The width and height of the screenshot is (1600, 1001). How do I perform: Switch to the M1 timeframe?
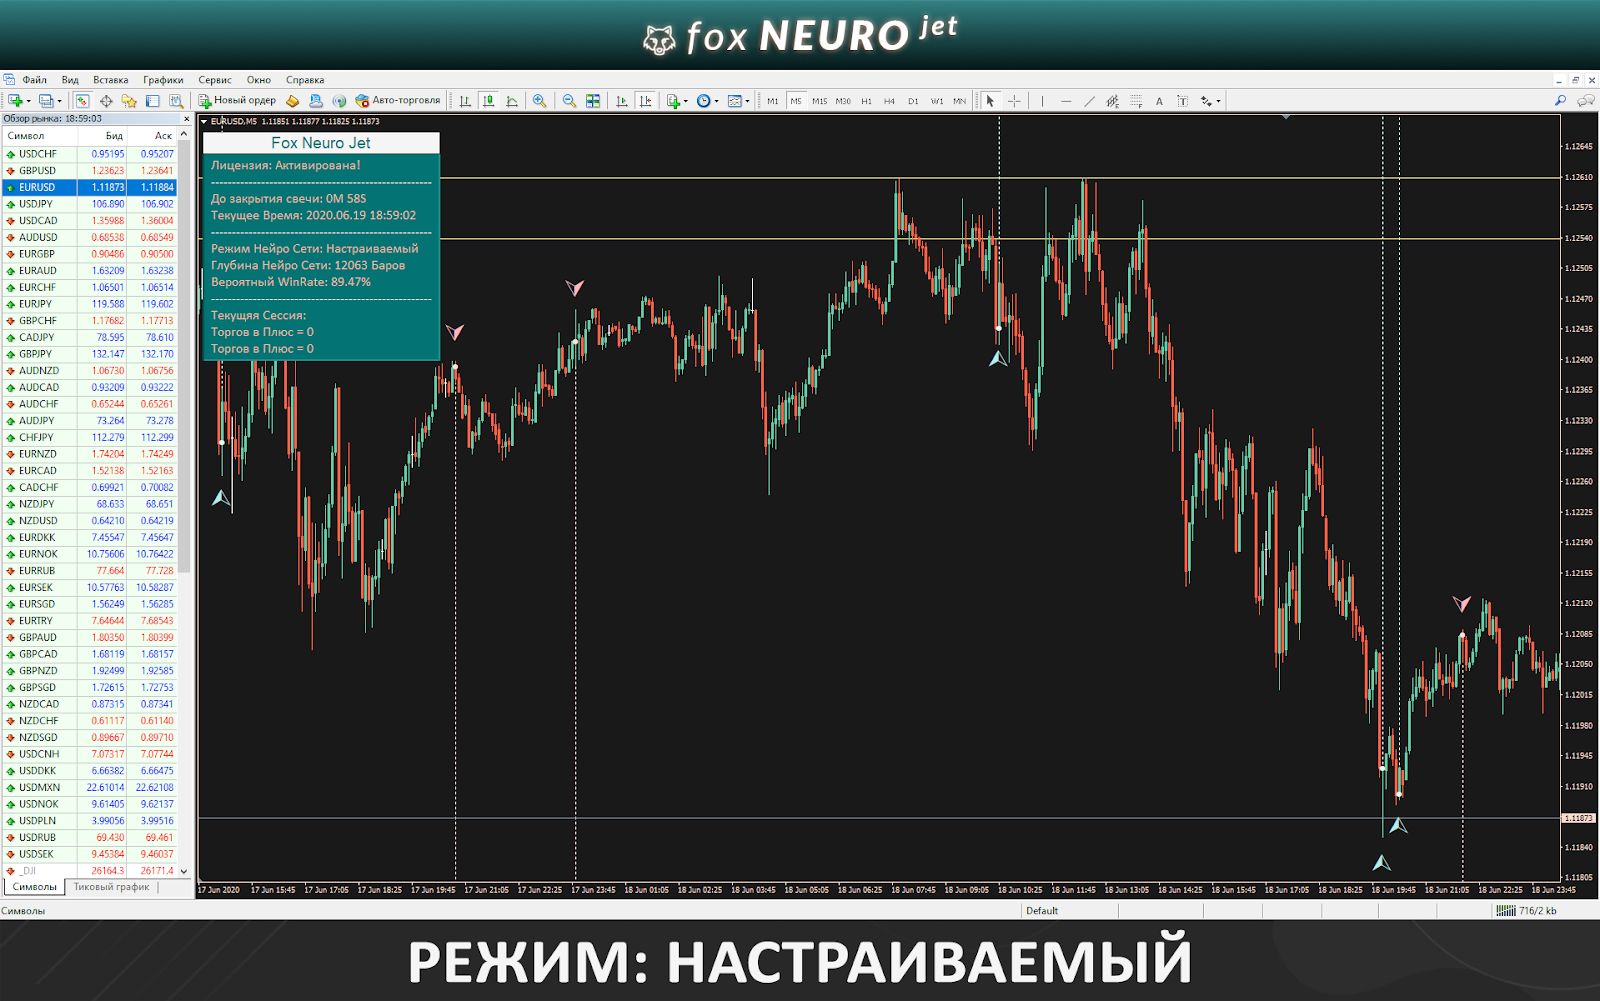pyautogui.click(x=773, y=101)
